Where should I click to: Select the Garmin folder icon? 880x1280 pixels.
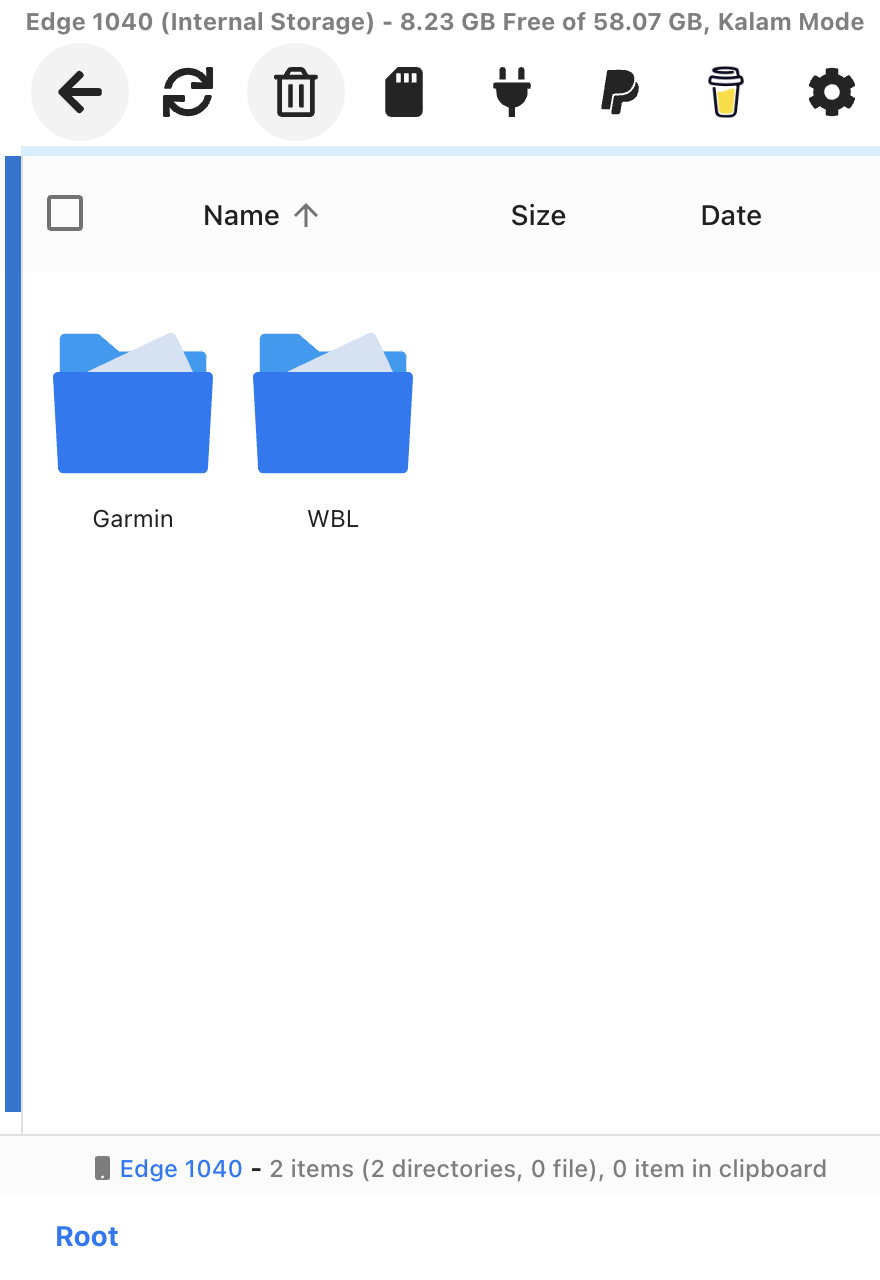(133, 405)
